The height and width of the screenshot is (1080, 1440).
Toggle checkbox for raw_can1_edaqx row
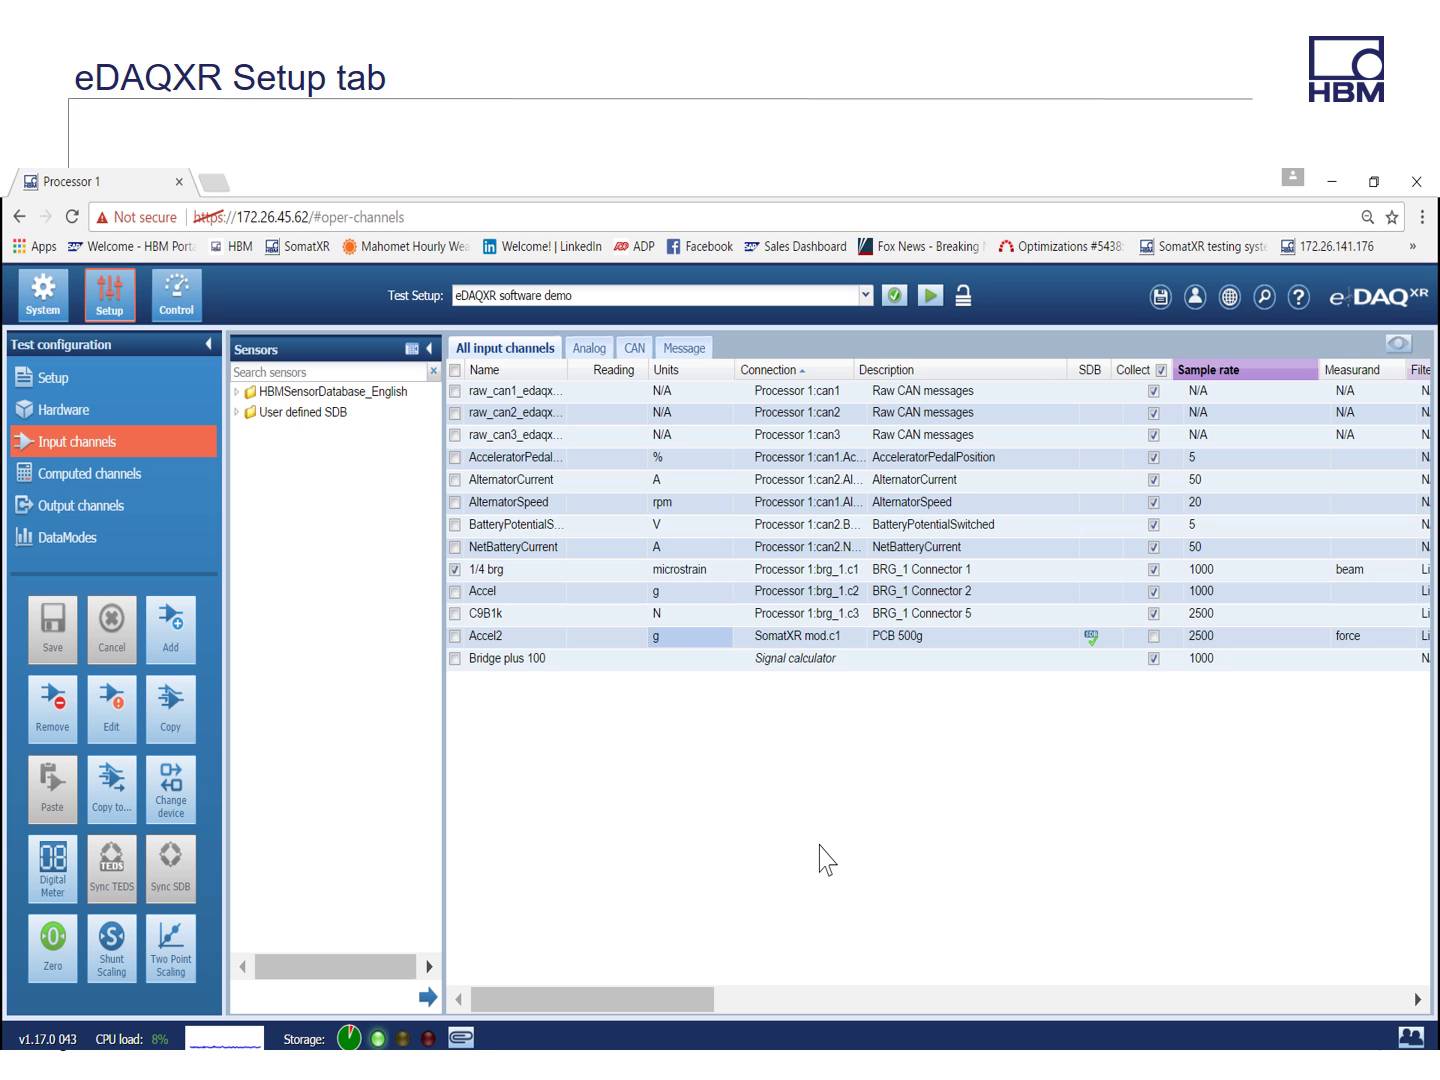click(x=455, y=391)
